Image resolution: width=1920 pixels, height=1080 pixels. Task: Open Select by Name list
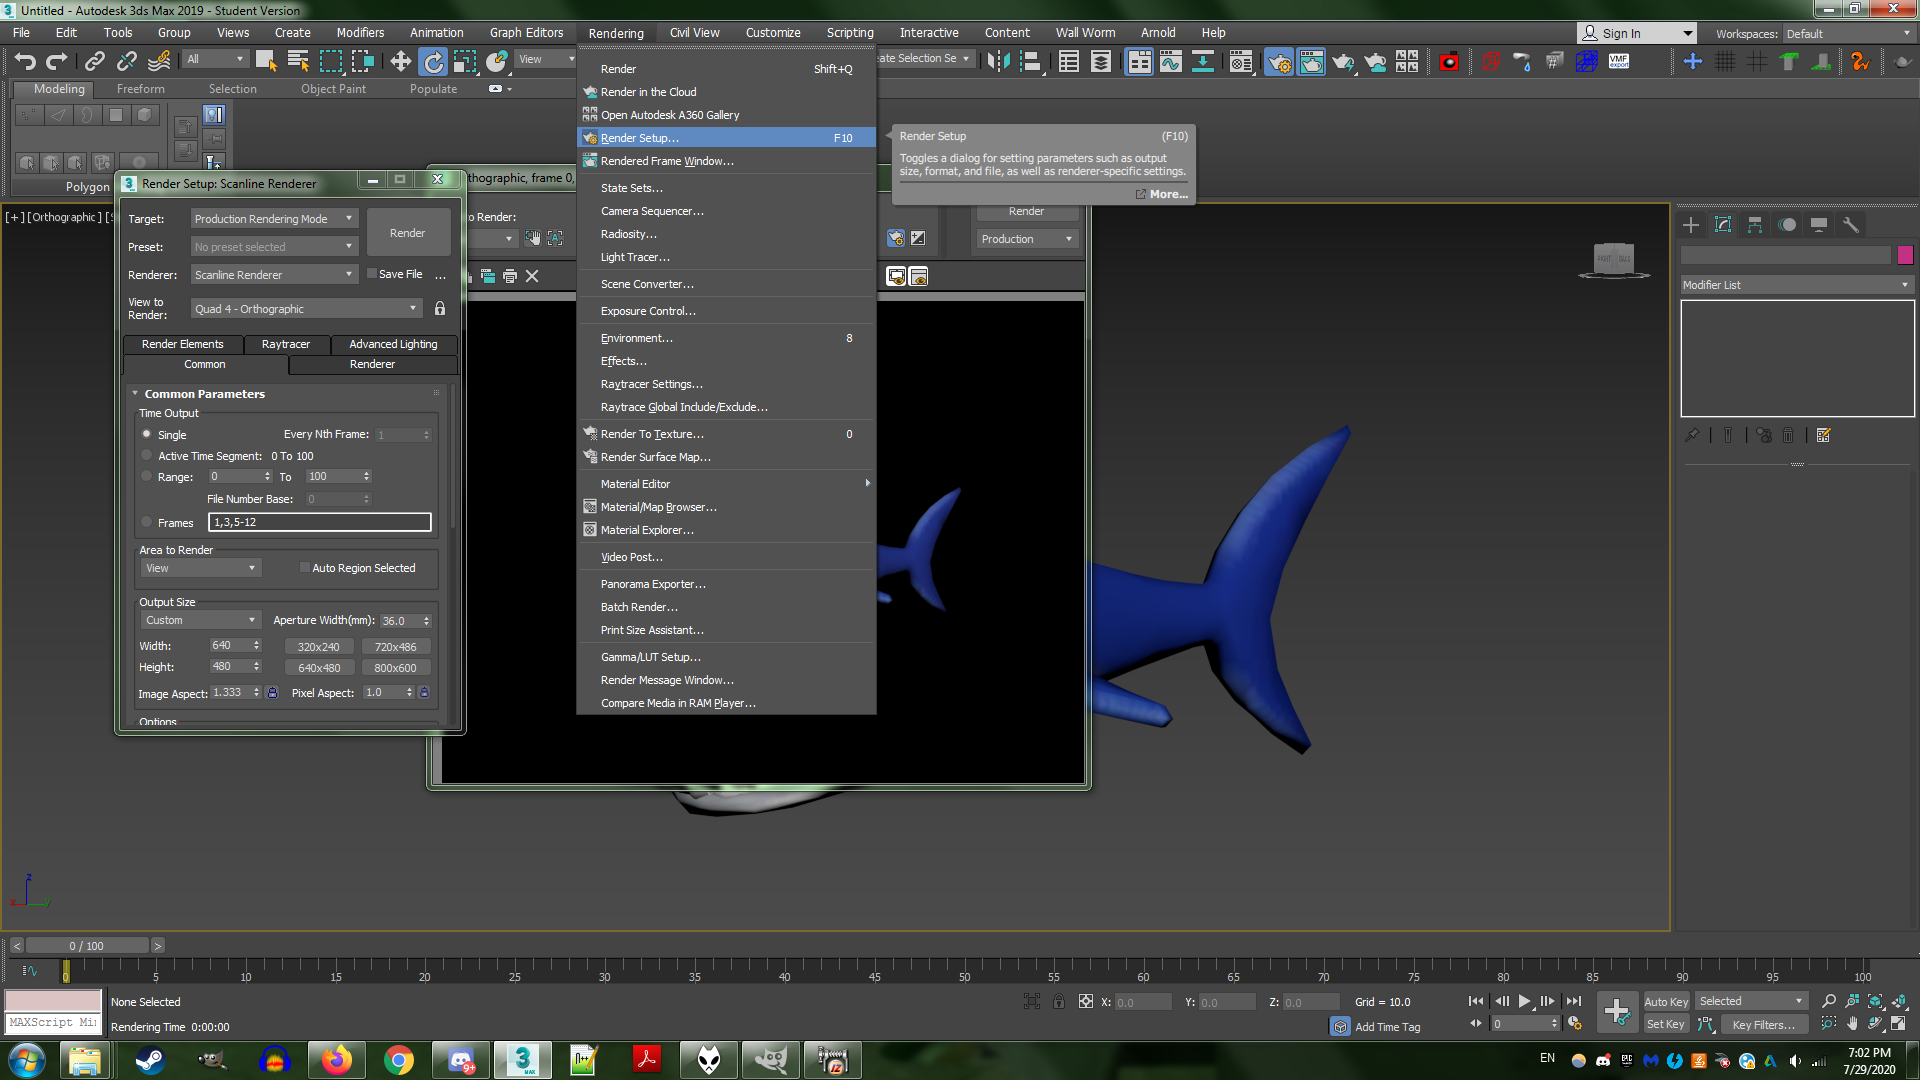297,61
